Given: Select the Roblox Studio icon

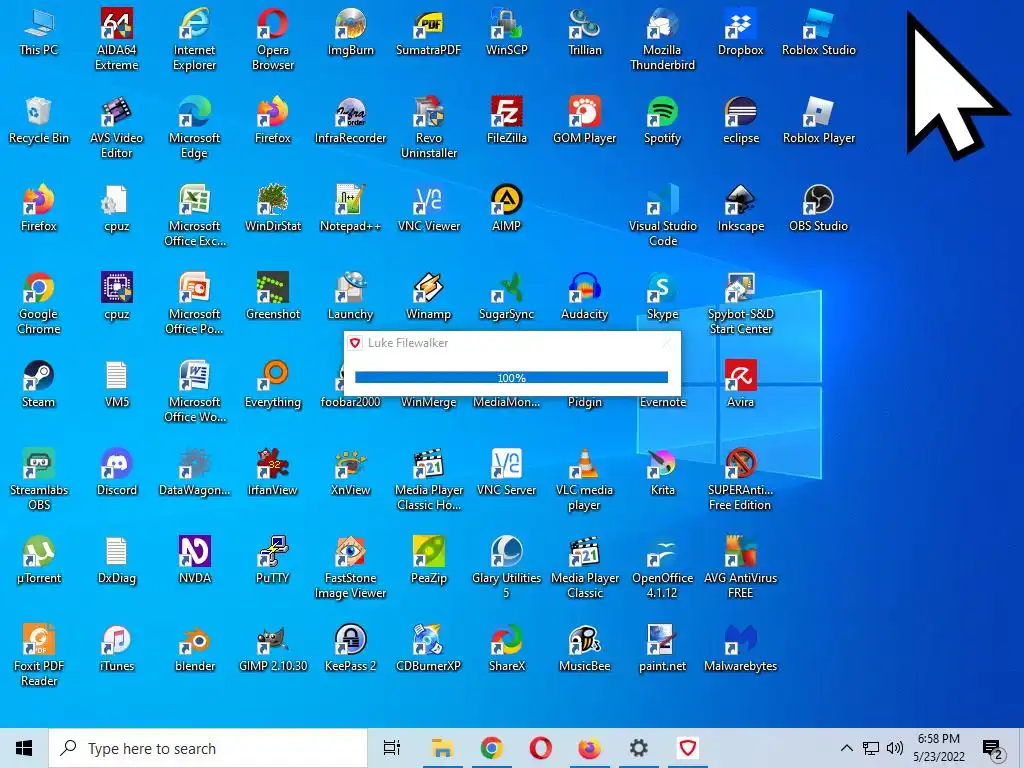Looking at the screenshot, I should pyautogui.click(x=818, y=33).
